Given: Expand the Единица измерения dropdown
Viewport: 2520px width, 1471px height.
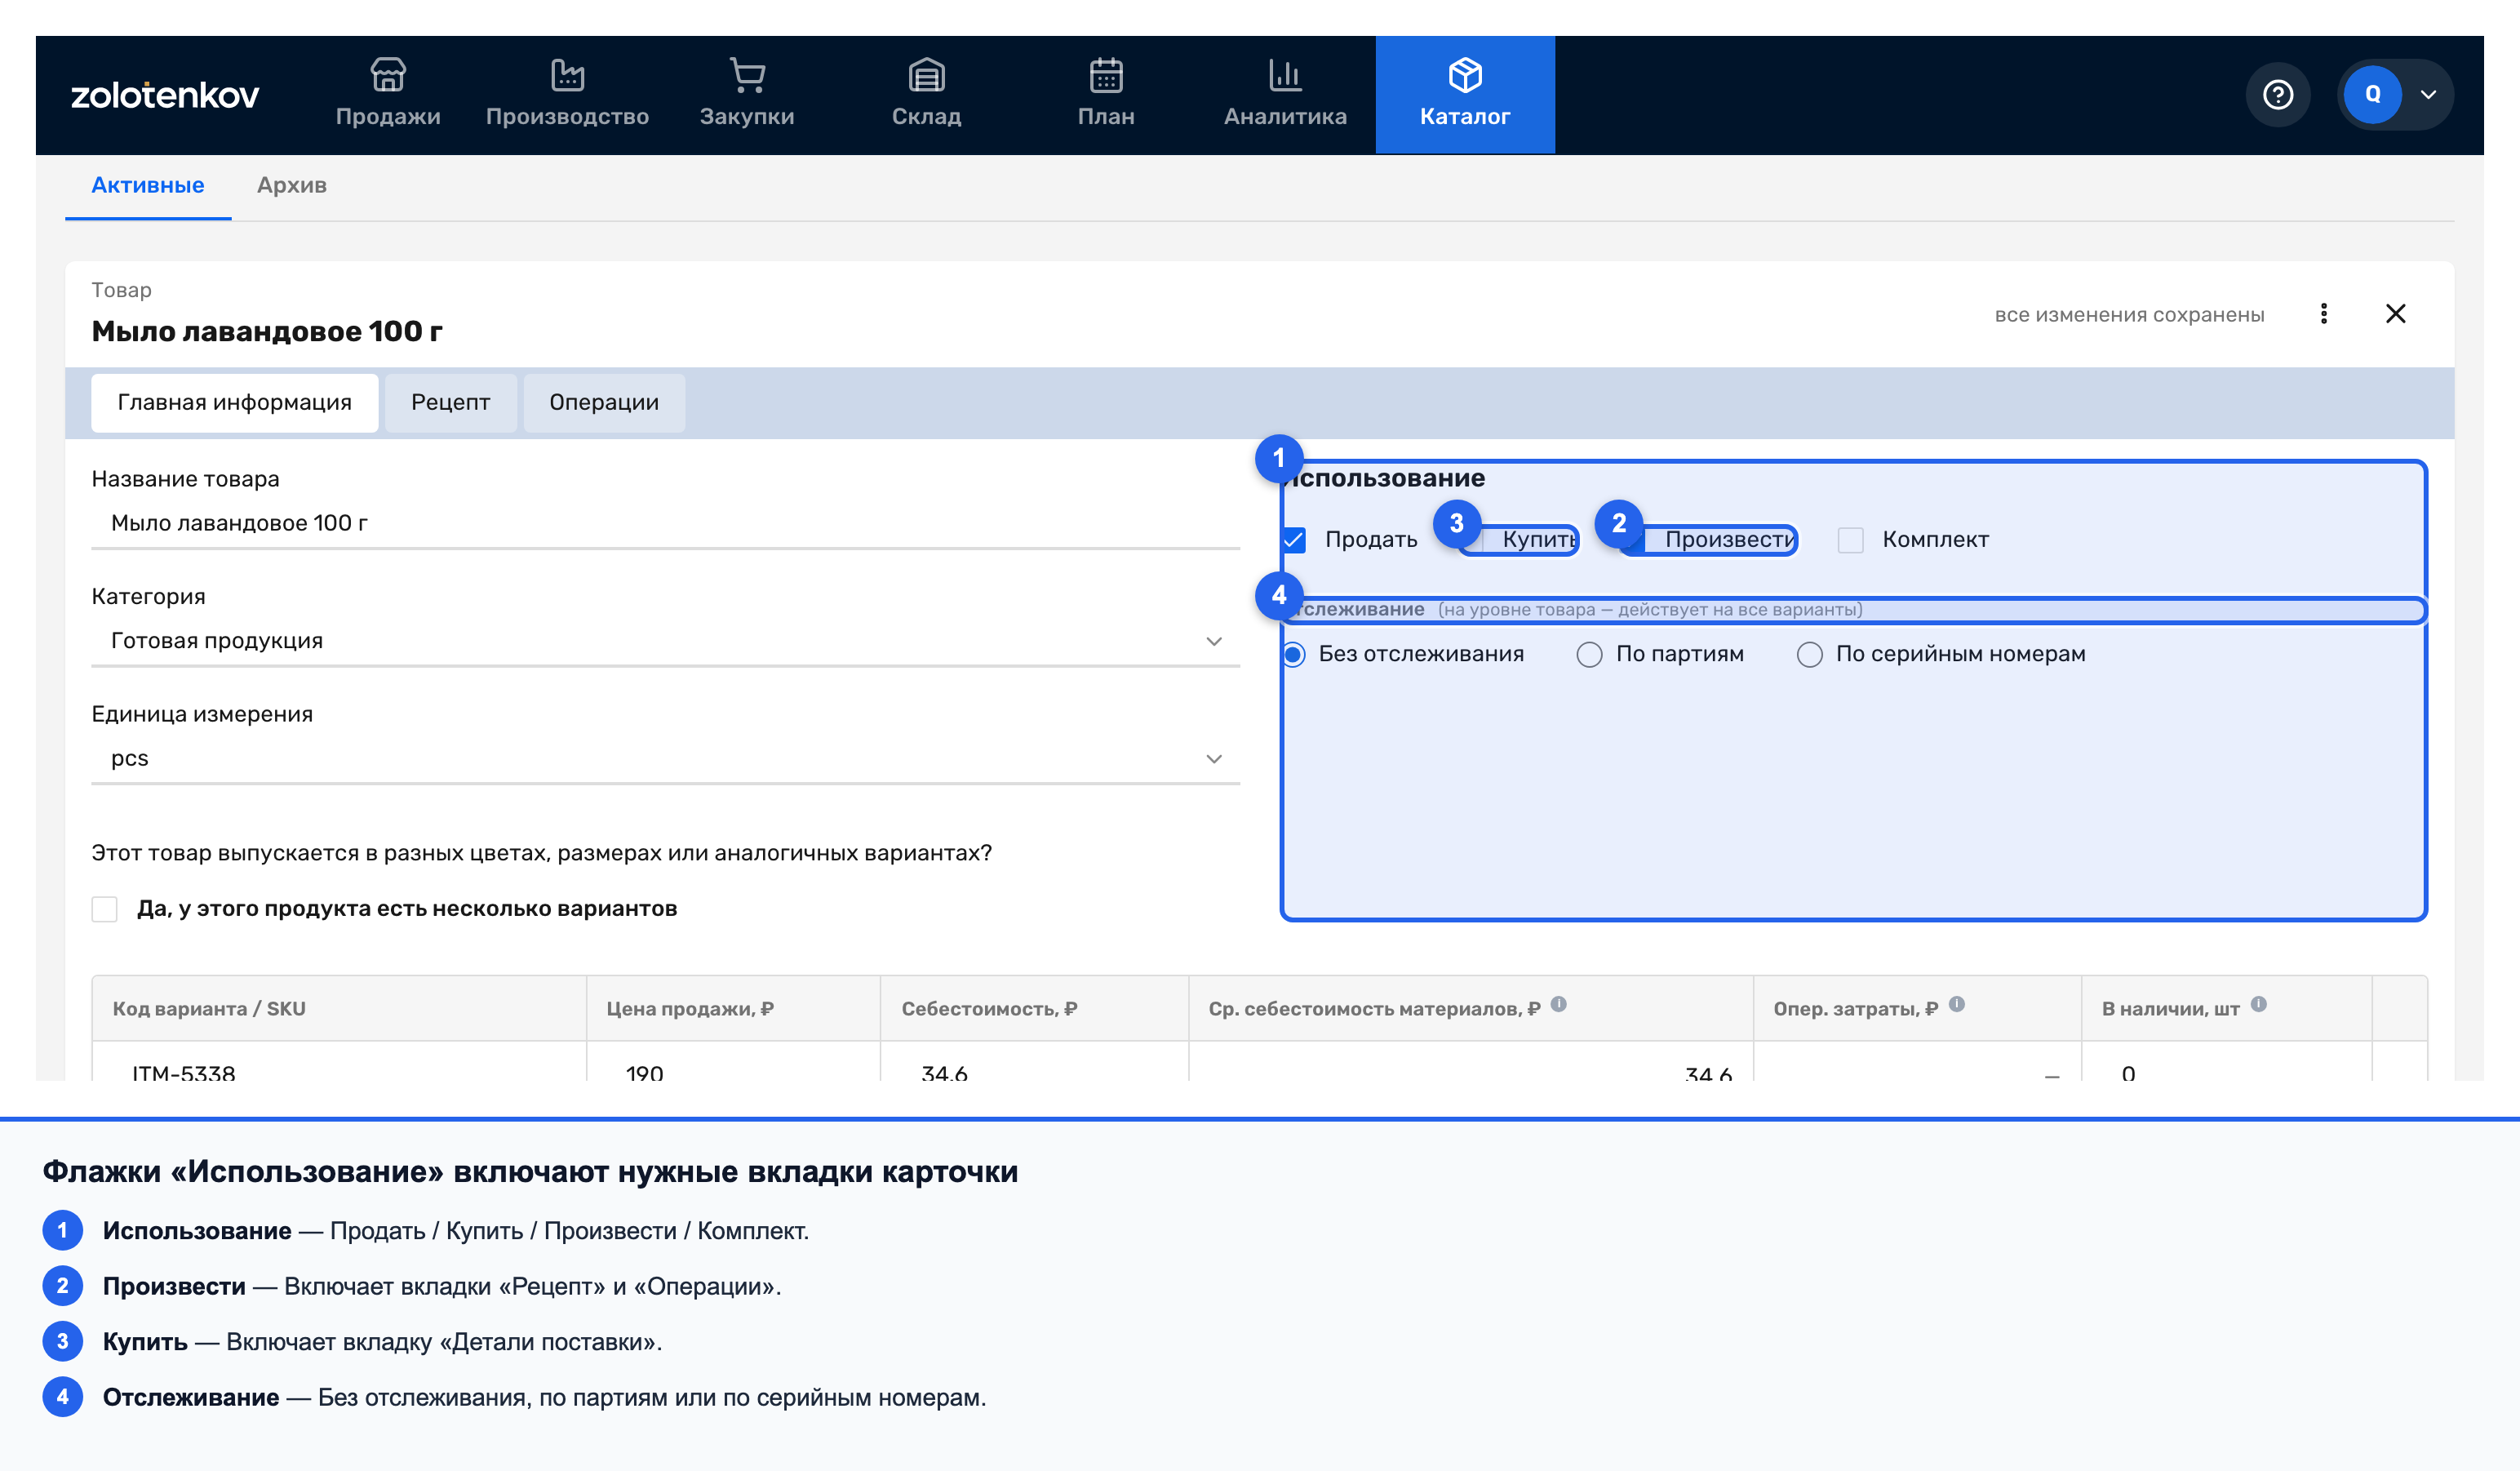Looking at the screenshot, I should 665,759.
